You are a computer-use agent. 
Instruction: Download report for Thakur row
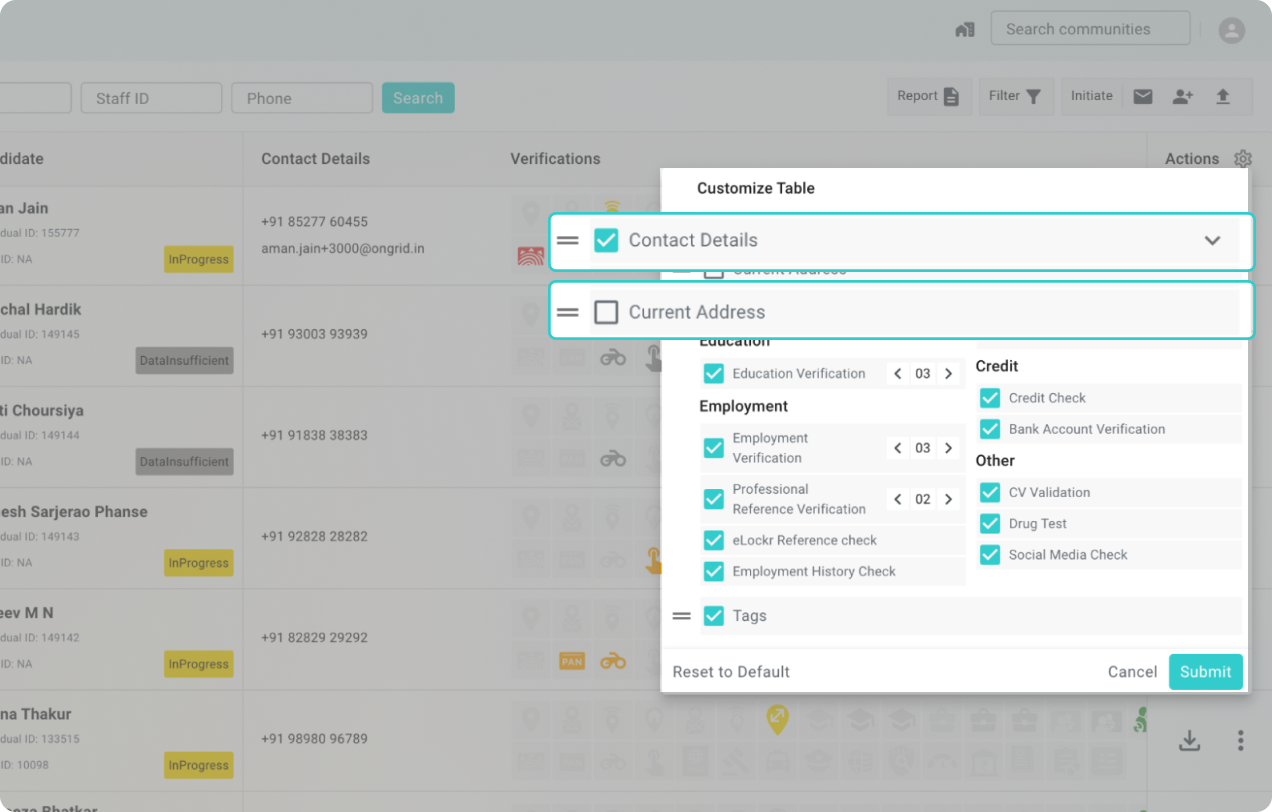click(1189, 740)
